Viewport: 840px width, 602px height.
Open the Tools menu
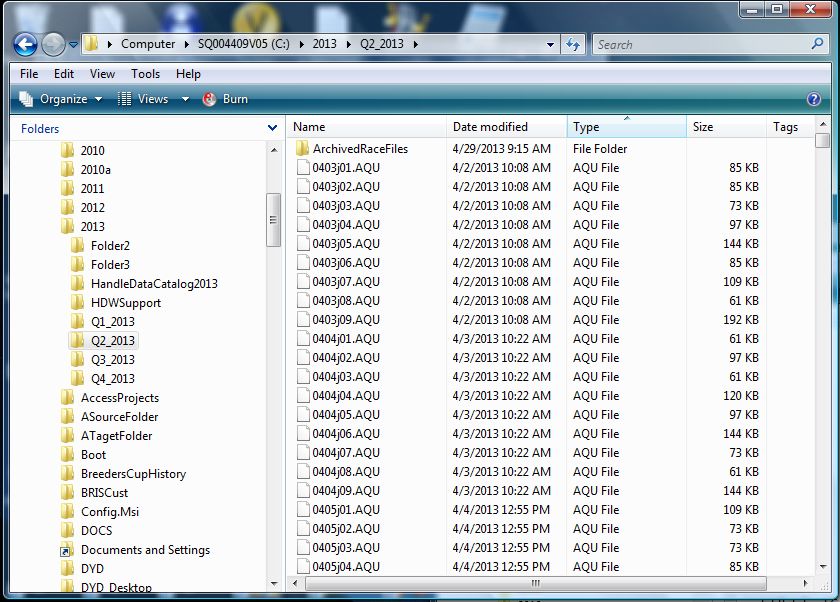point(146,74)
